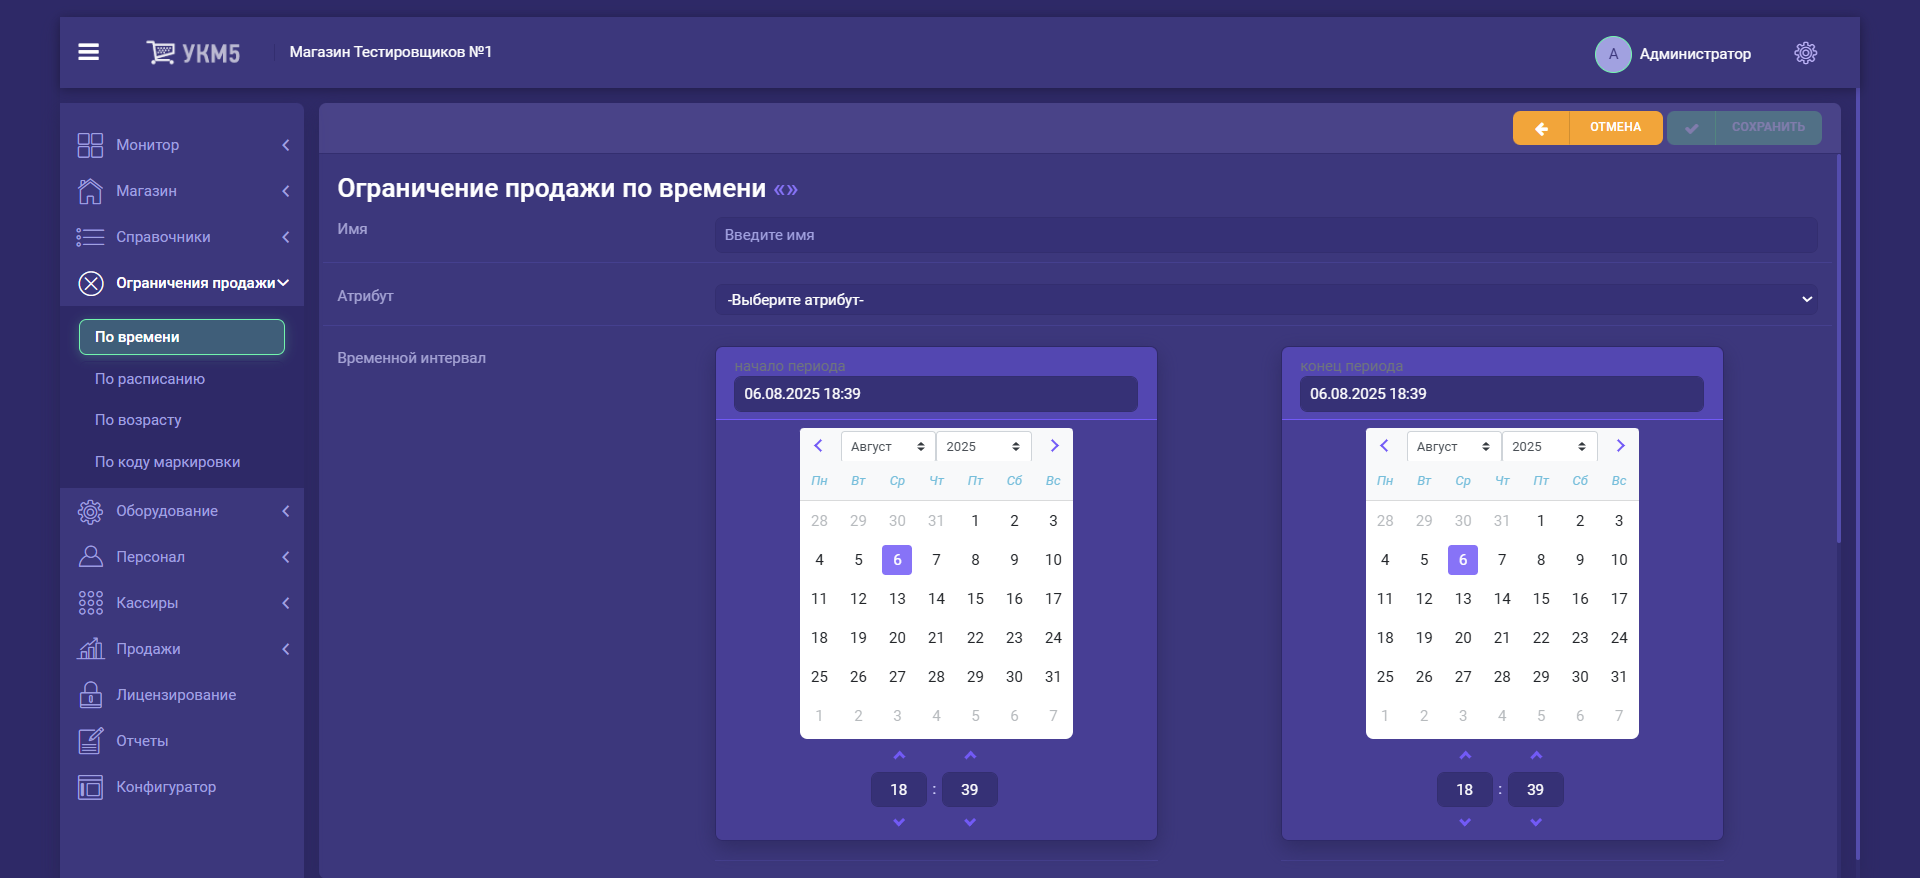
Task: Expand the Справочники menu chevron
Action: tap(286, 237)
